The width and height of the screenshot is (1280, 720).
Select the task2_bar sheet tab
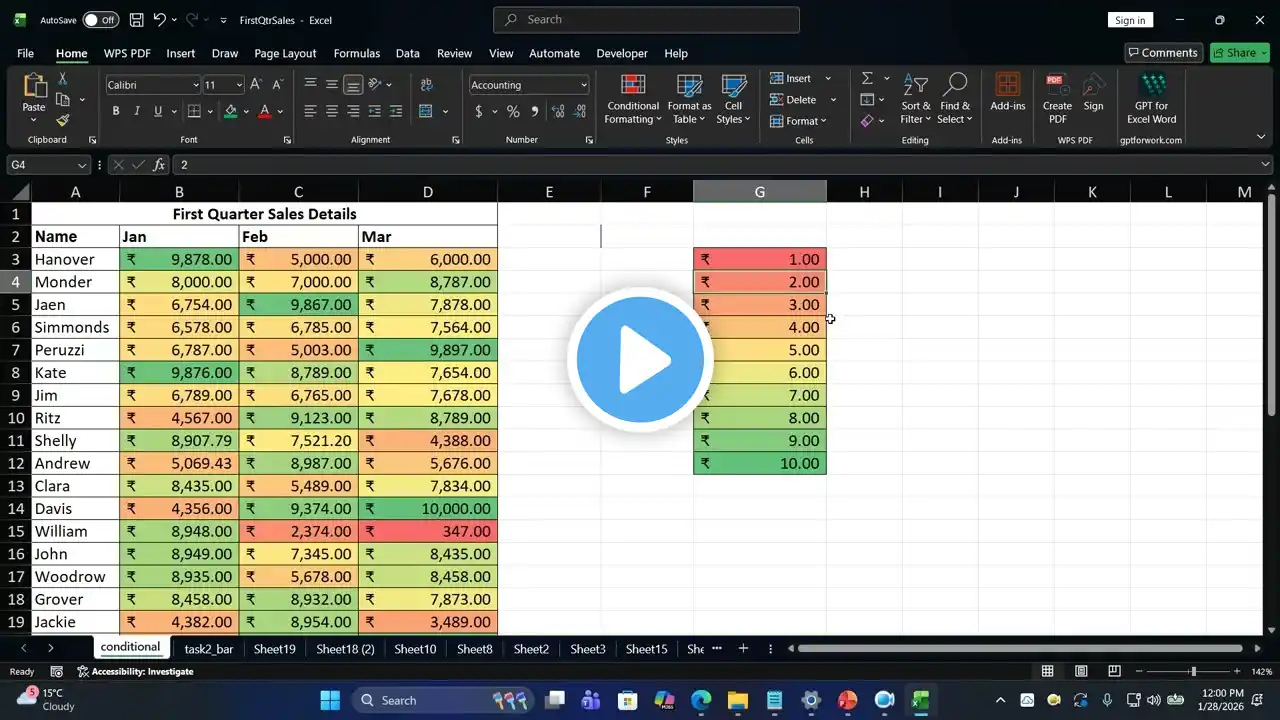[208, 649]
